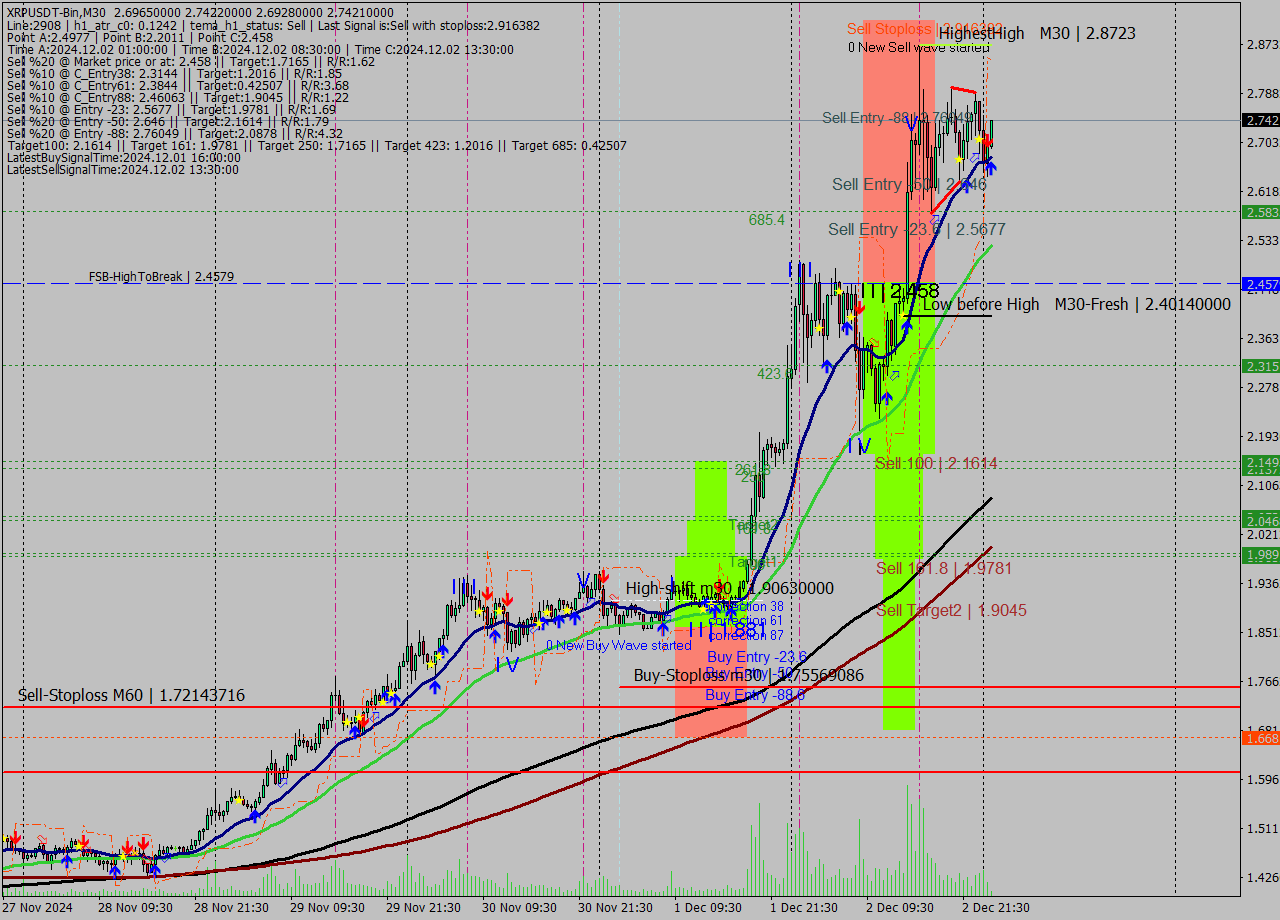
Task: Click the 'correction 38' label
Action: 745,607
